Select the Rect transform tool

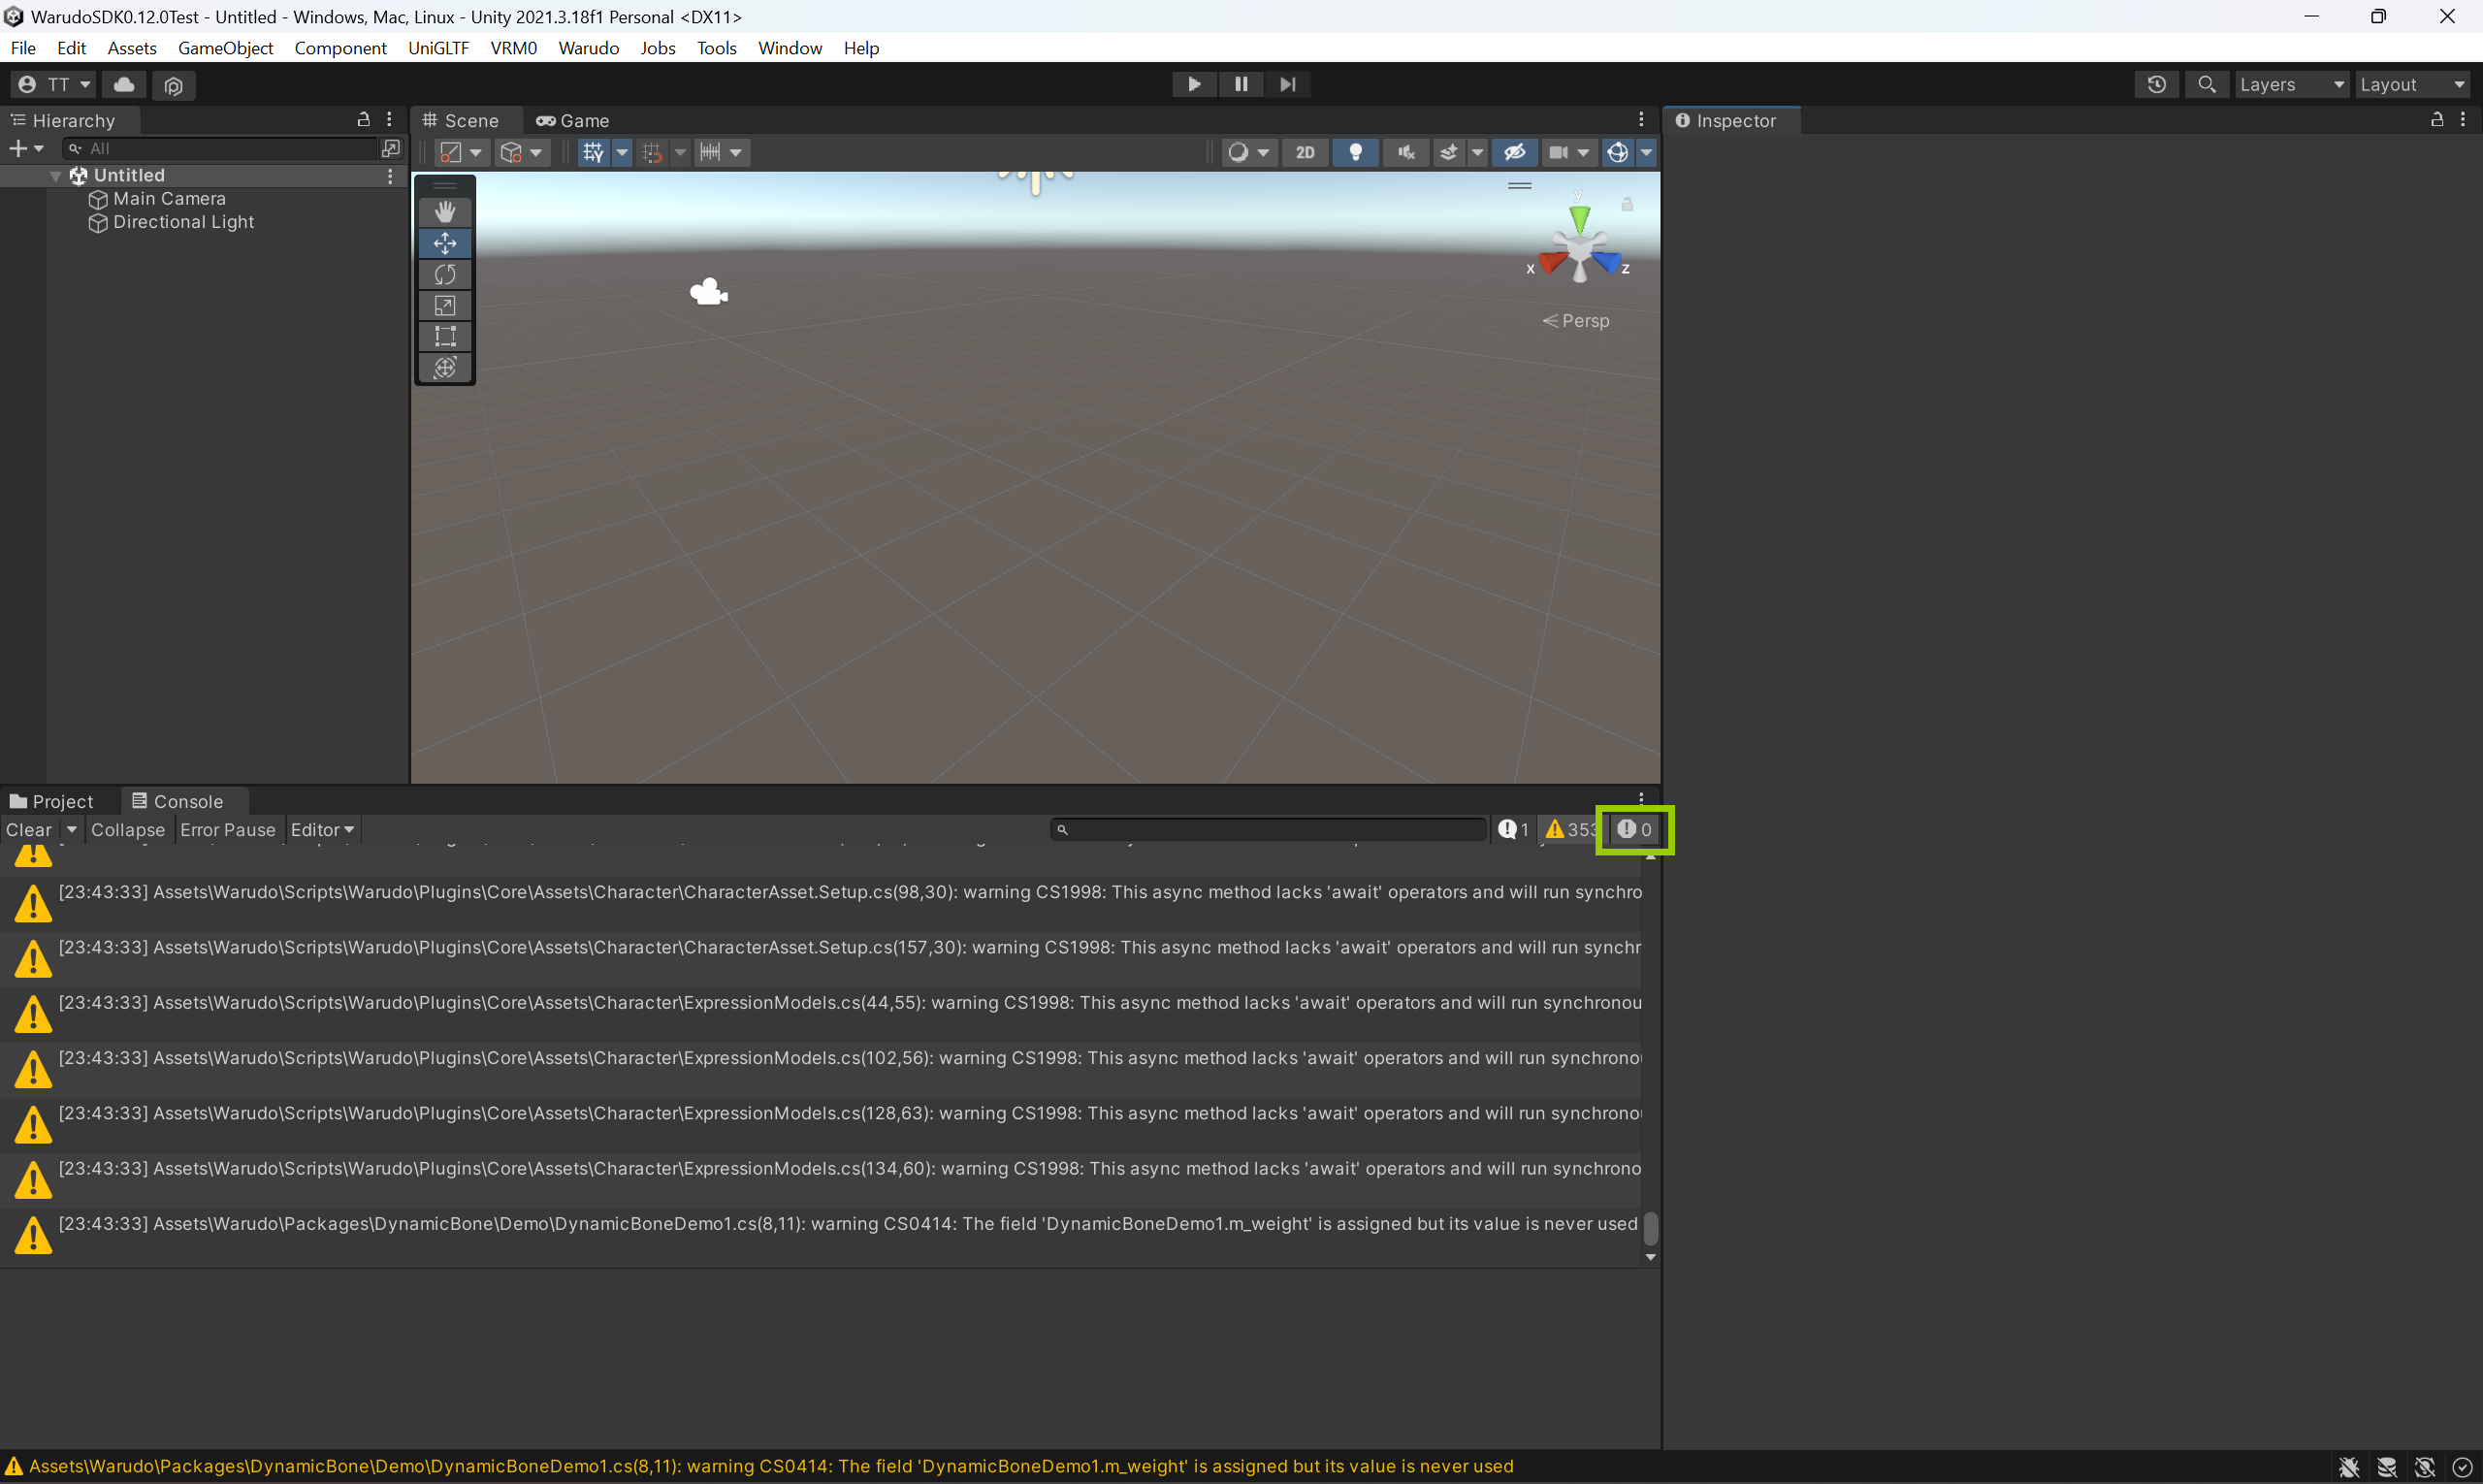click(x=445, y=337)
